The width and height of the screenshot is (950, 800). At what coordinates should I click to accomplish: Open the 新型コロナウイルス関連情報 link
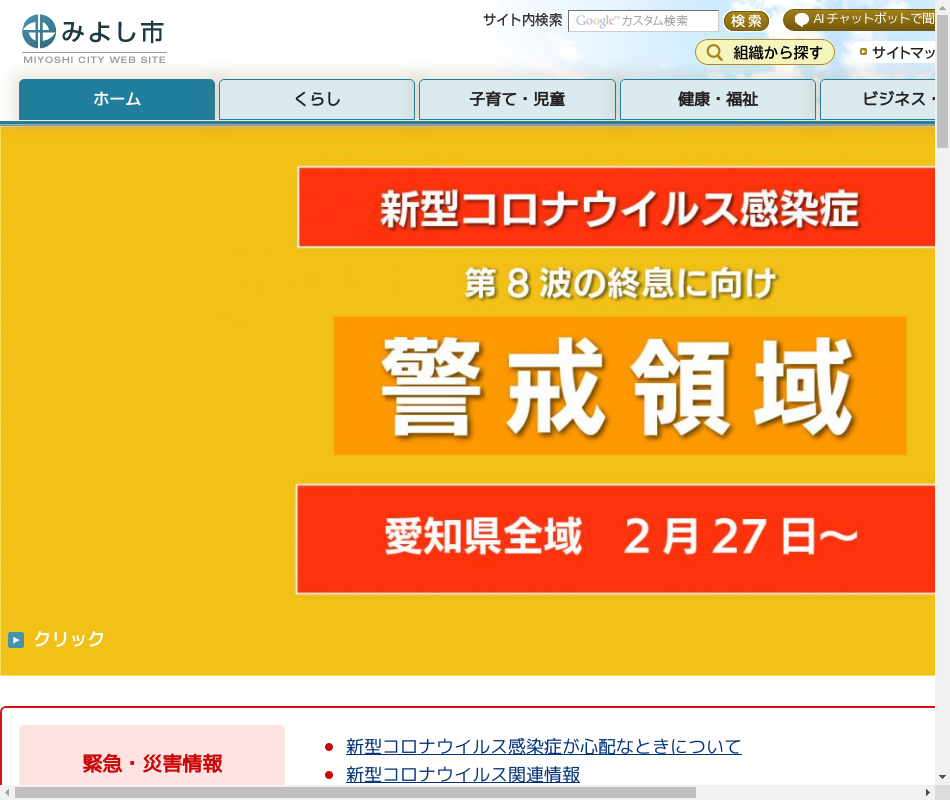(462, 775)
